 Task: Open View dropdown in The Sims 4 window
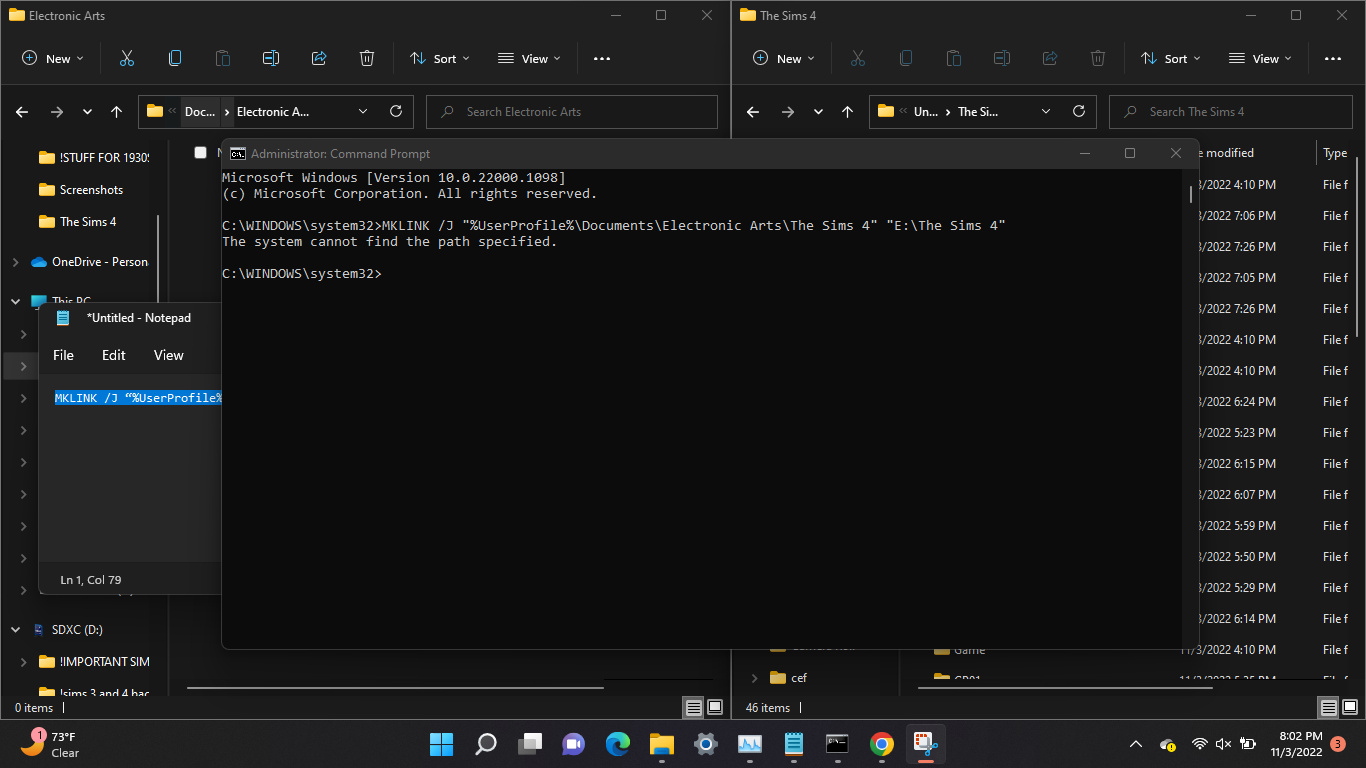(1260, 59)
